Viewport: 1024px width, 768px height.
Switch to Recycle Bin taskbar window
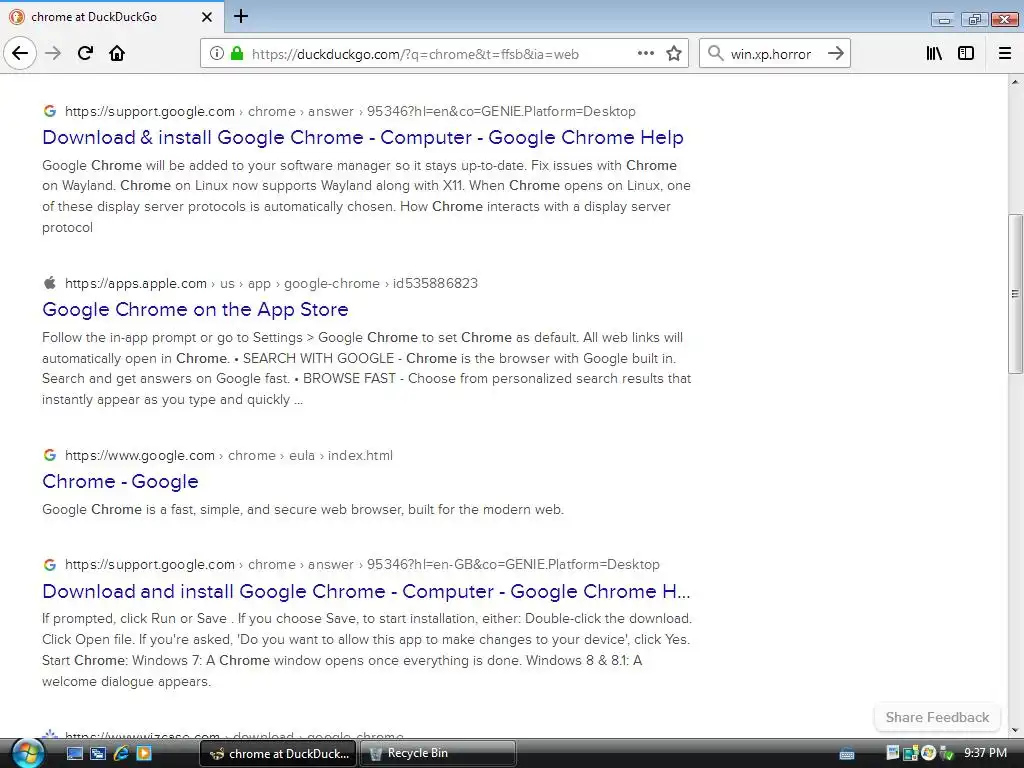click(x=438, y=753)
